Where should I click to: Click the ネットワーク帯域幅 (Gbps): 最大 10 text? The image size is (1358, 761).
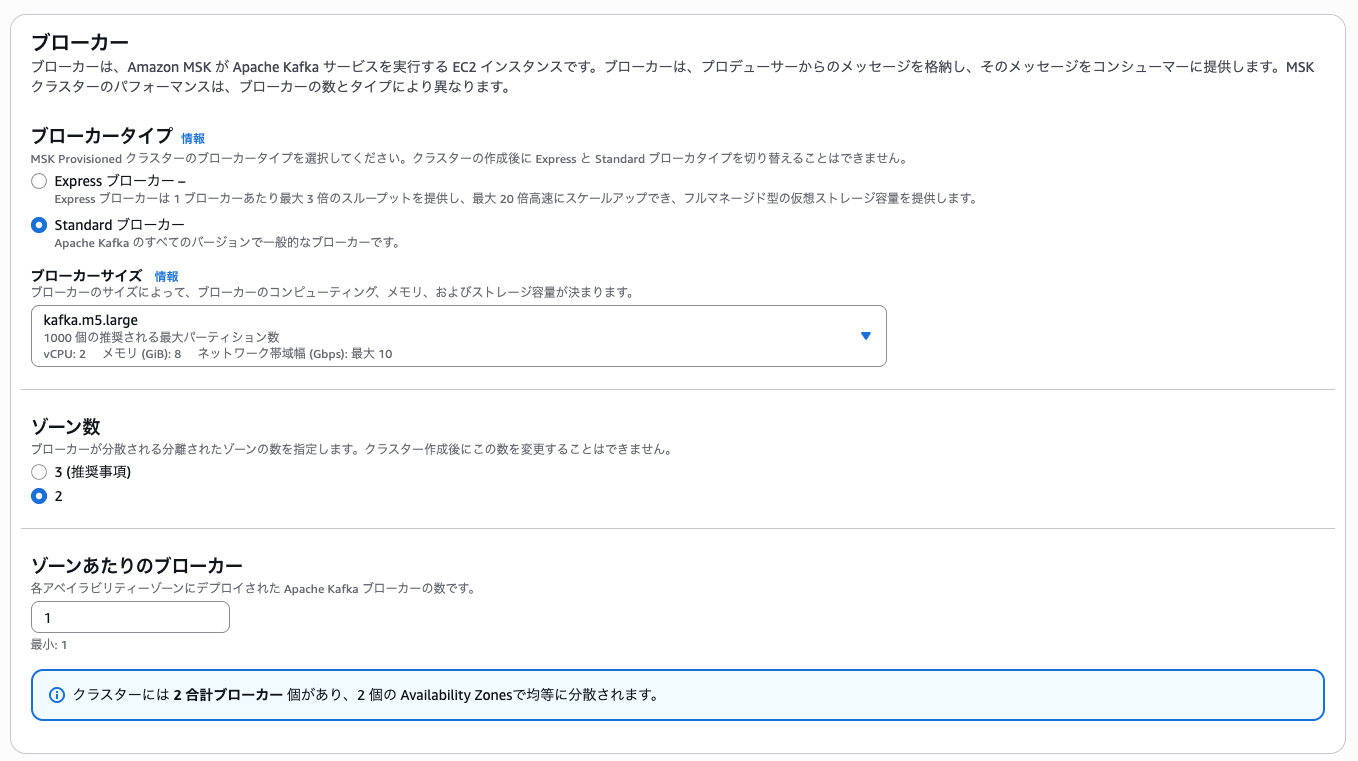[x=295, y=354]
